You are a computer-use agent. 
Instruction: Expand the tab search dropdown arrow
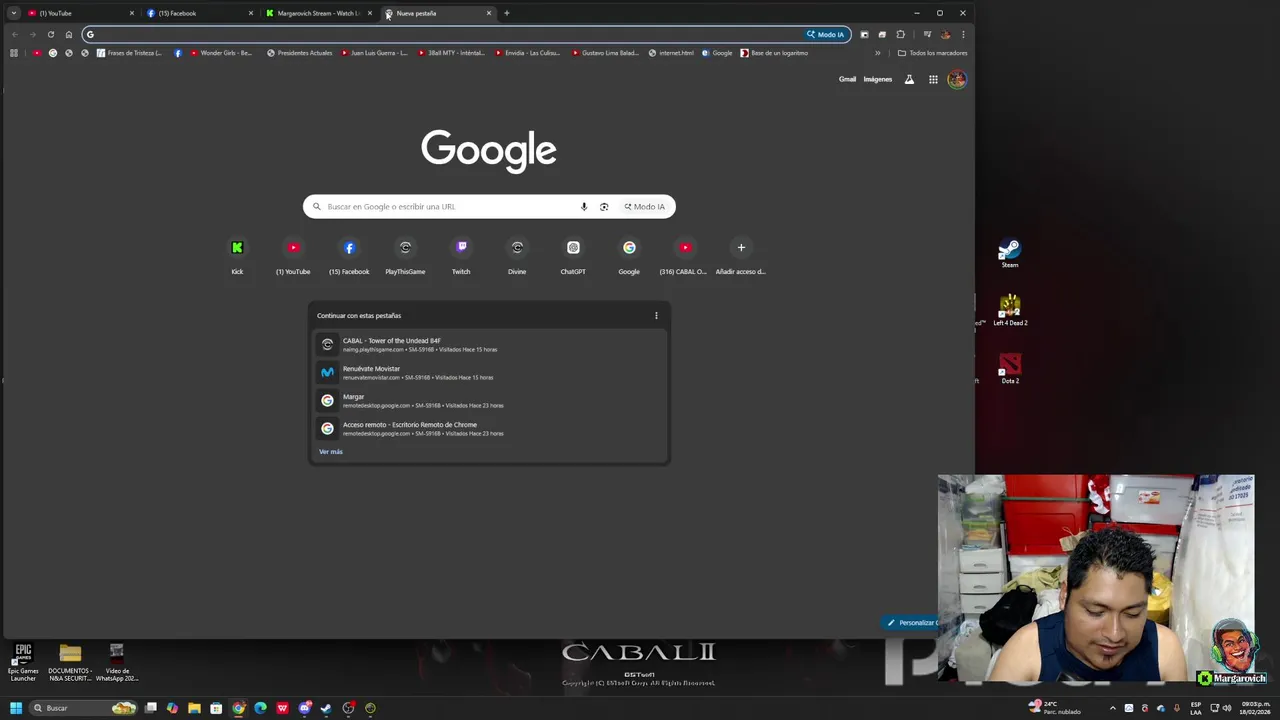[x=13, y=13]
